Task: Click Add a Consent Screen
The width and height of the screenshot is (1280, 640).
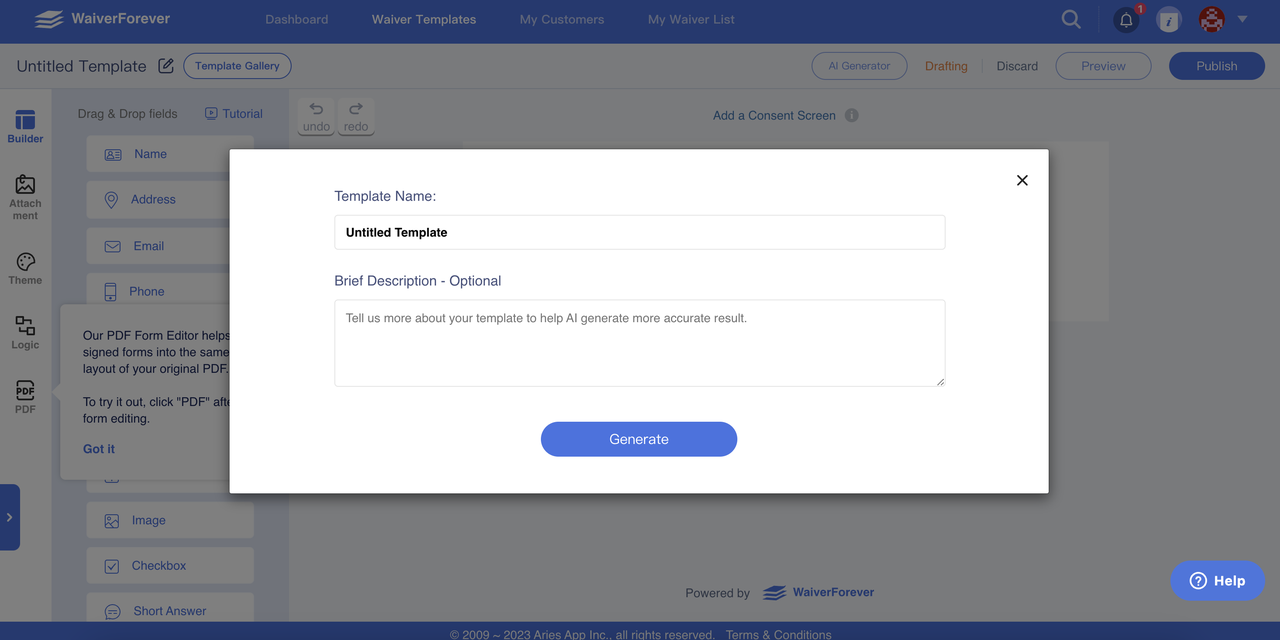Action: click(x=774, y=115)
